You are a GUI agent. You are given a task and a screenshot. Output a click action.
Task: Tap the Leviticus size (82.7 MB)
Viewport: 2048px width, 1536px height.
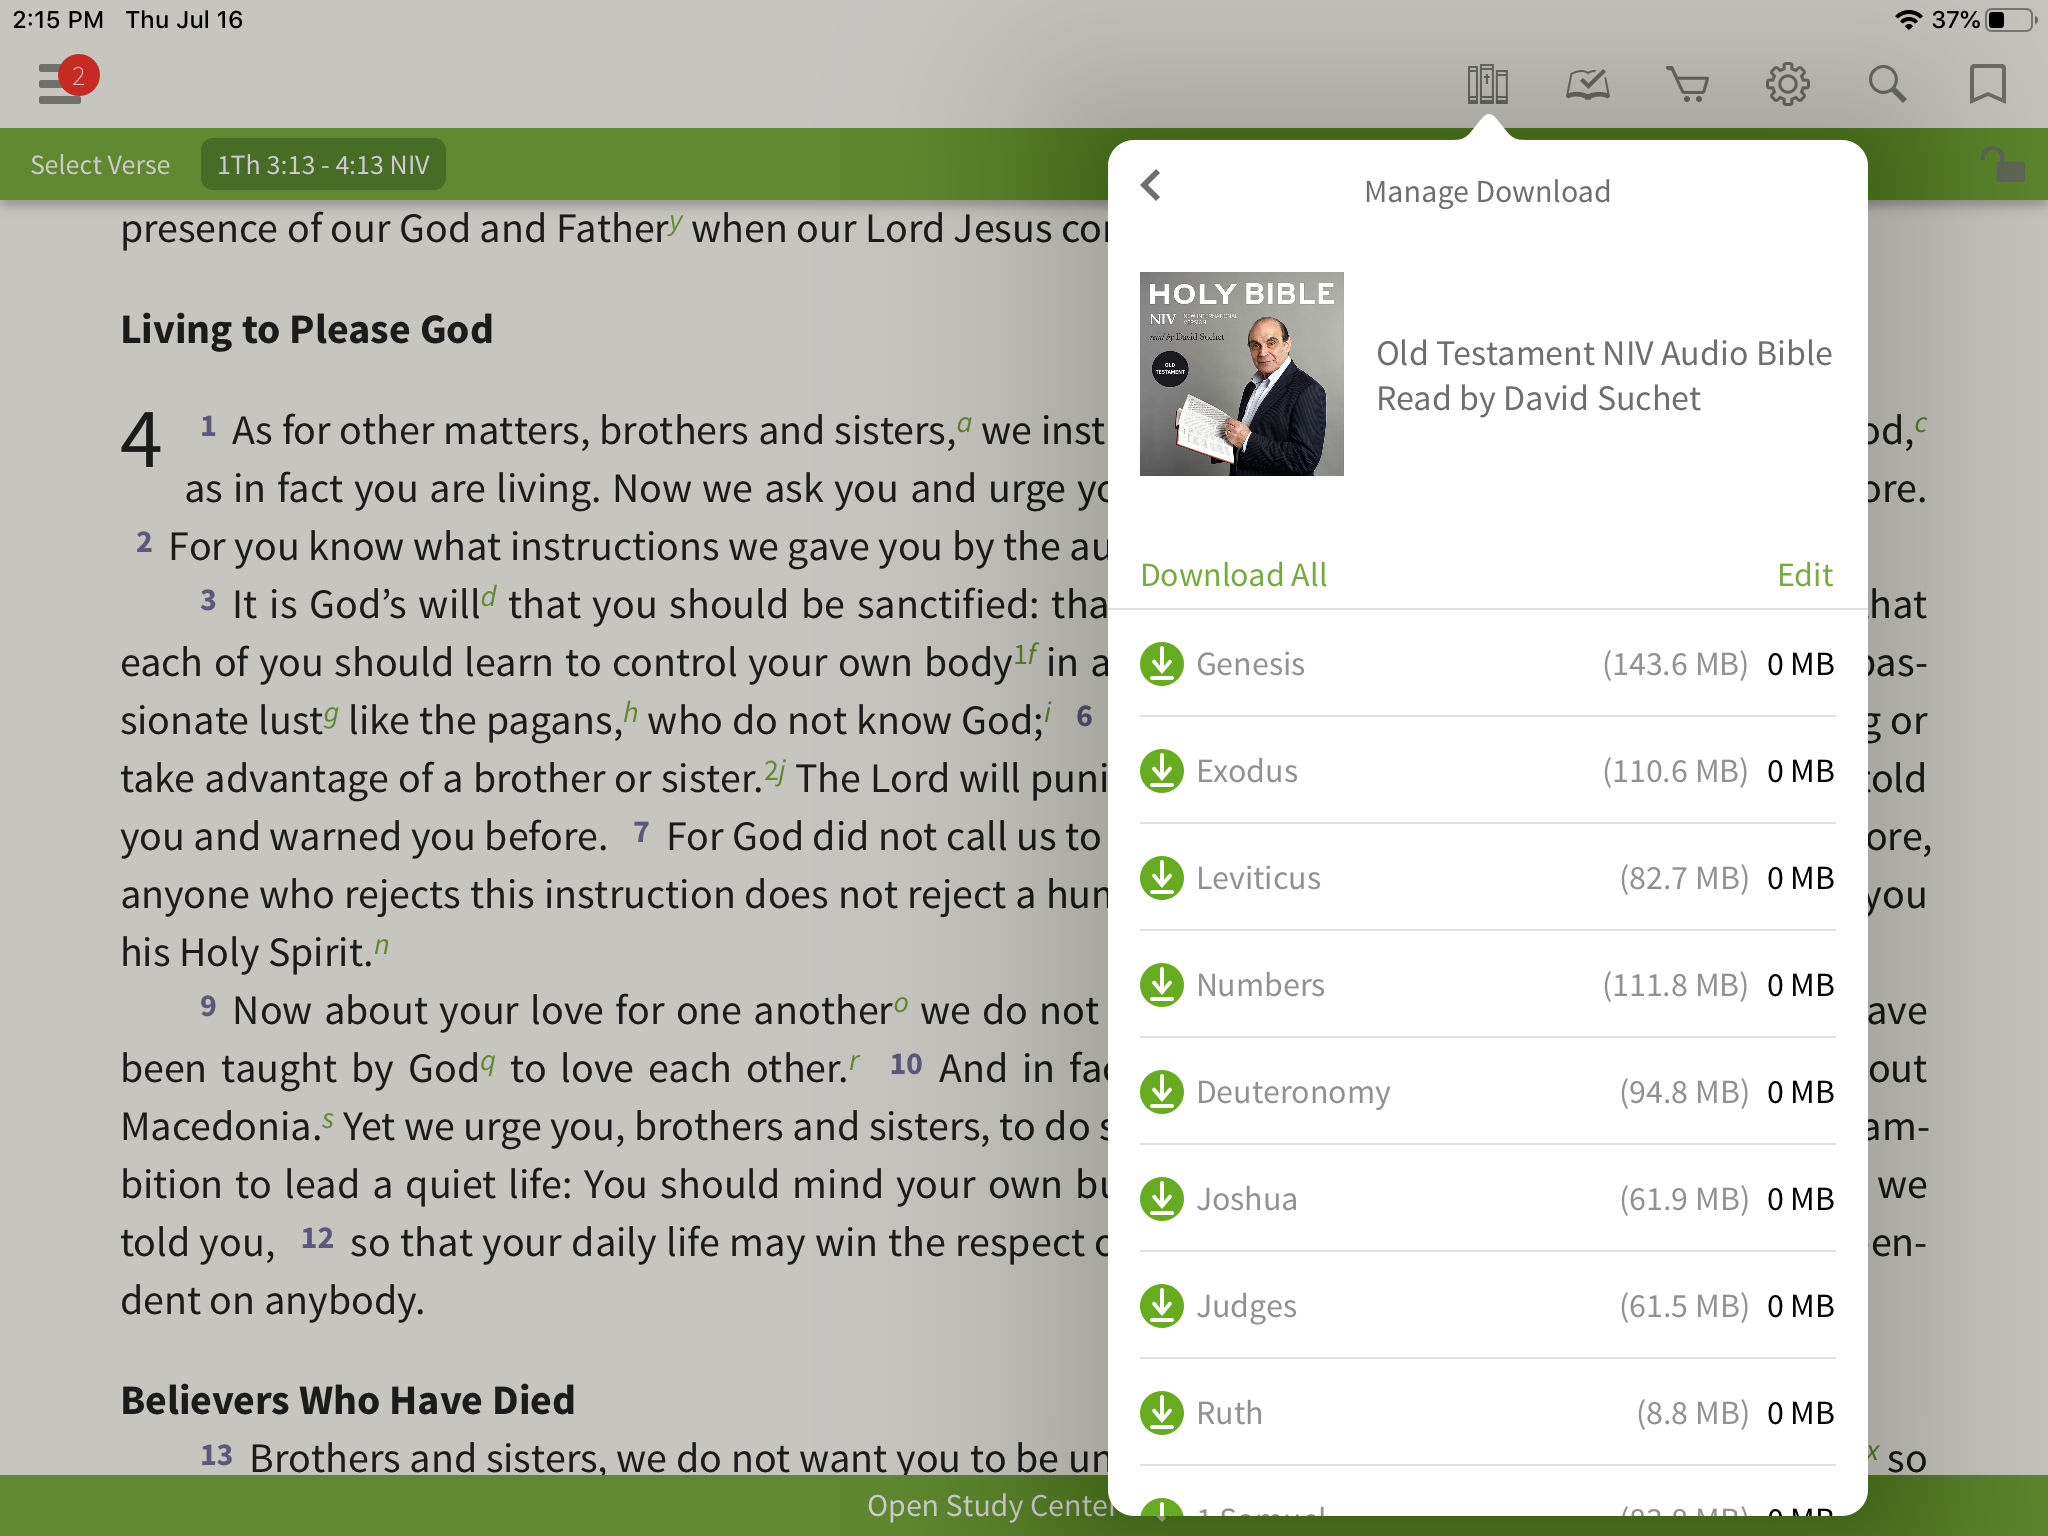click(x=1684, y=878)
